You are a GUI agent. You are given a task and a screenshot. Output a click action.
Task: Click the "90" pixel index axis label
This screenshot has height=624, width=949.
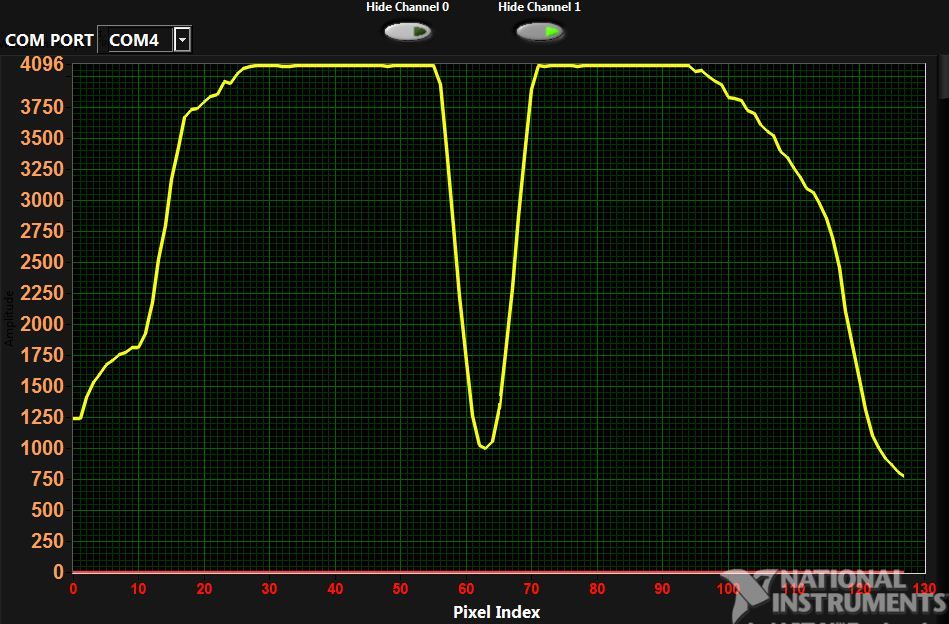point(663,589)
